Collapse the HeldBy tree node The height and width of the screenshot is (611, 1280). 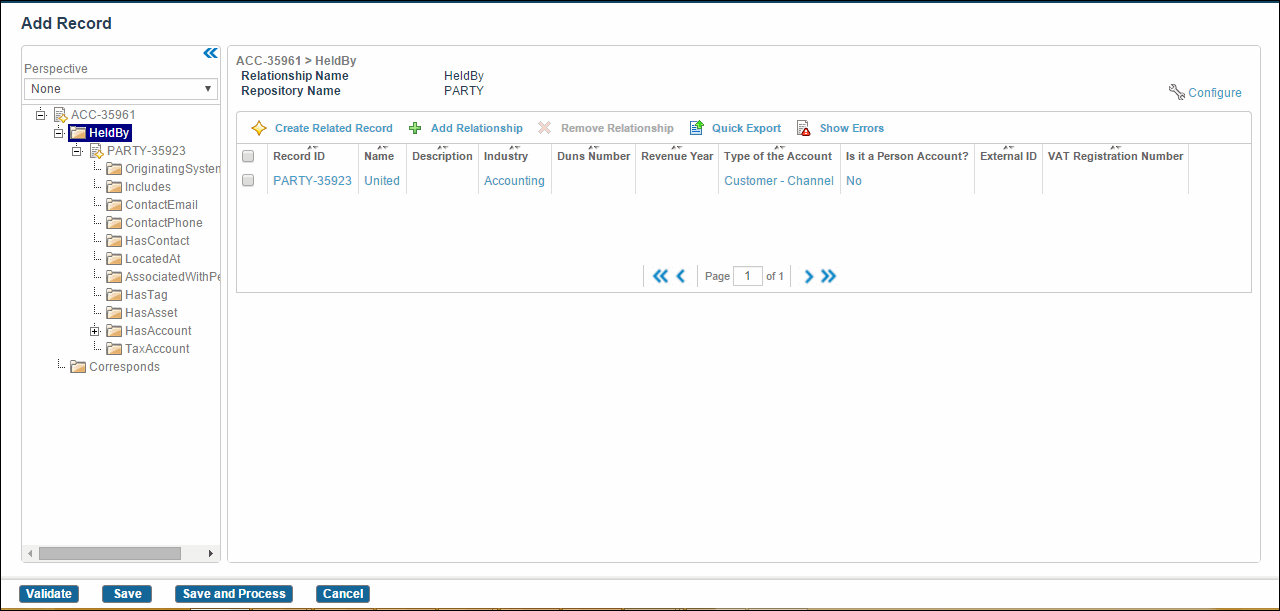click(59, 133)
